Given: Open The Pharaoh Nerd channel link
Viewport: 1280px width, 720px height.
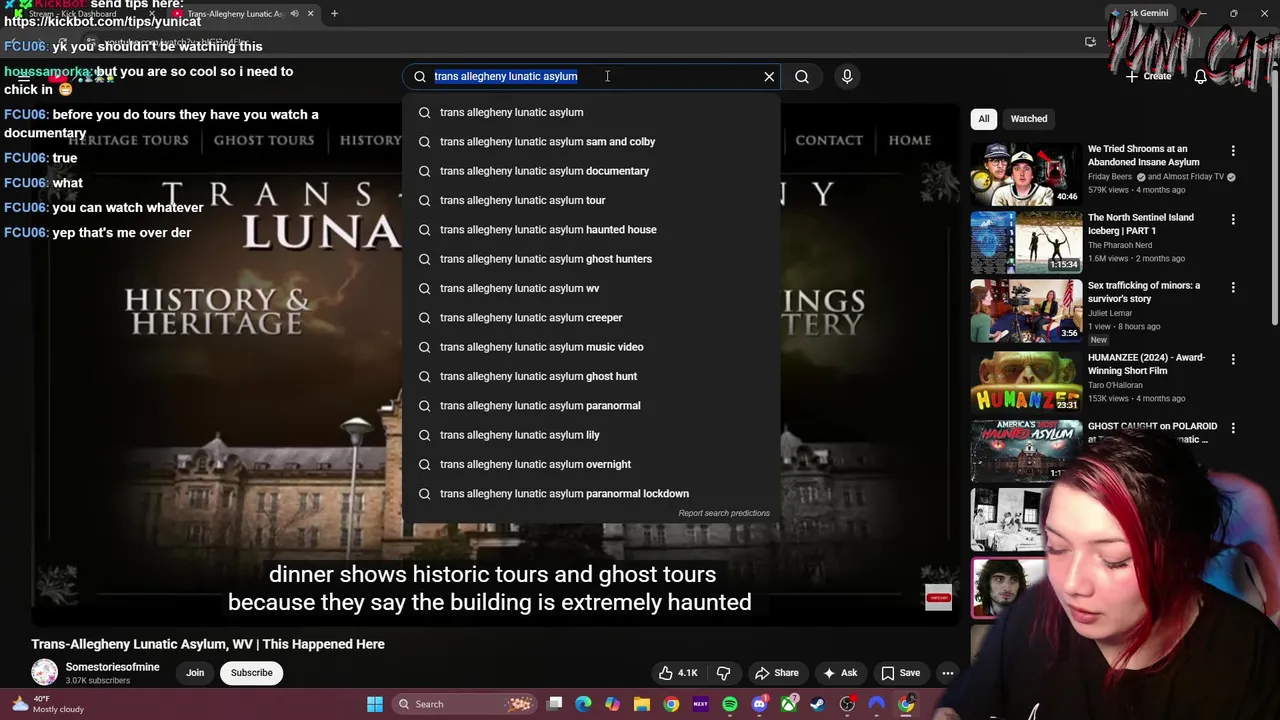Looking at the screenshot, I should pos(1120,245).
